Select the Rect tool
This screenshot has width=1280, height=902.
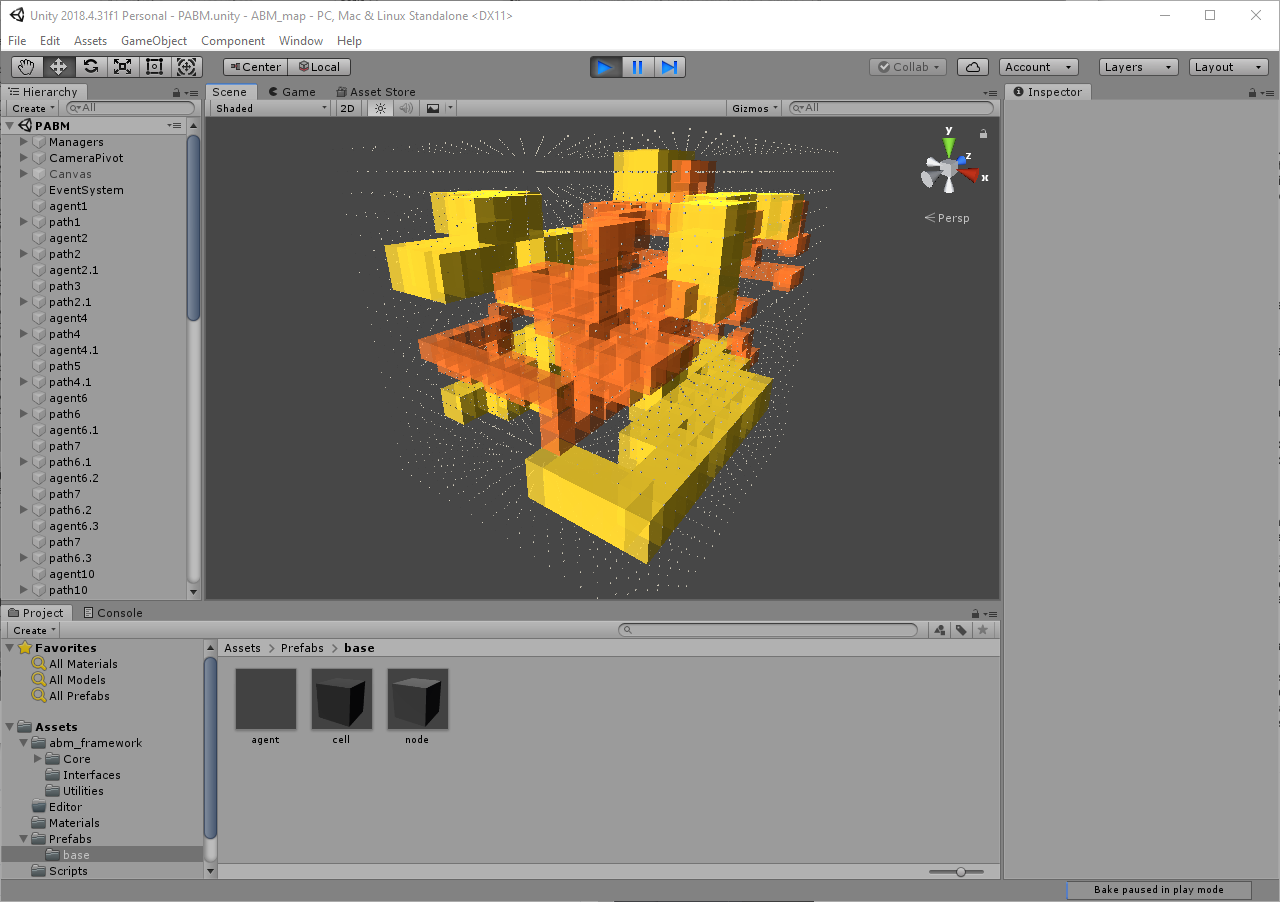[154, 66]
